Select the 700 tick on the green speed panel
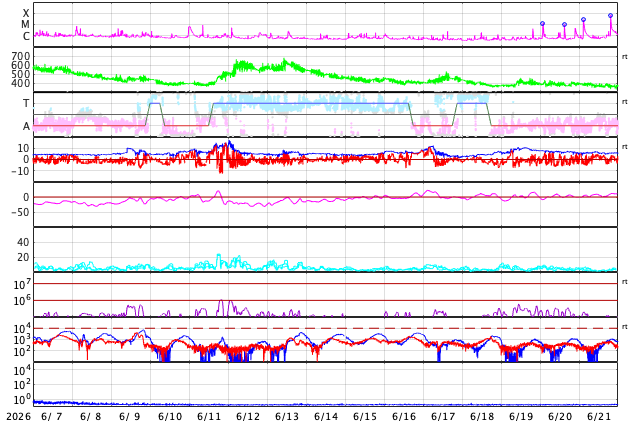This screenshot has height=424, width=634. [x=21, y=56]
